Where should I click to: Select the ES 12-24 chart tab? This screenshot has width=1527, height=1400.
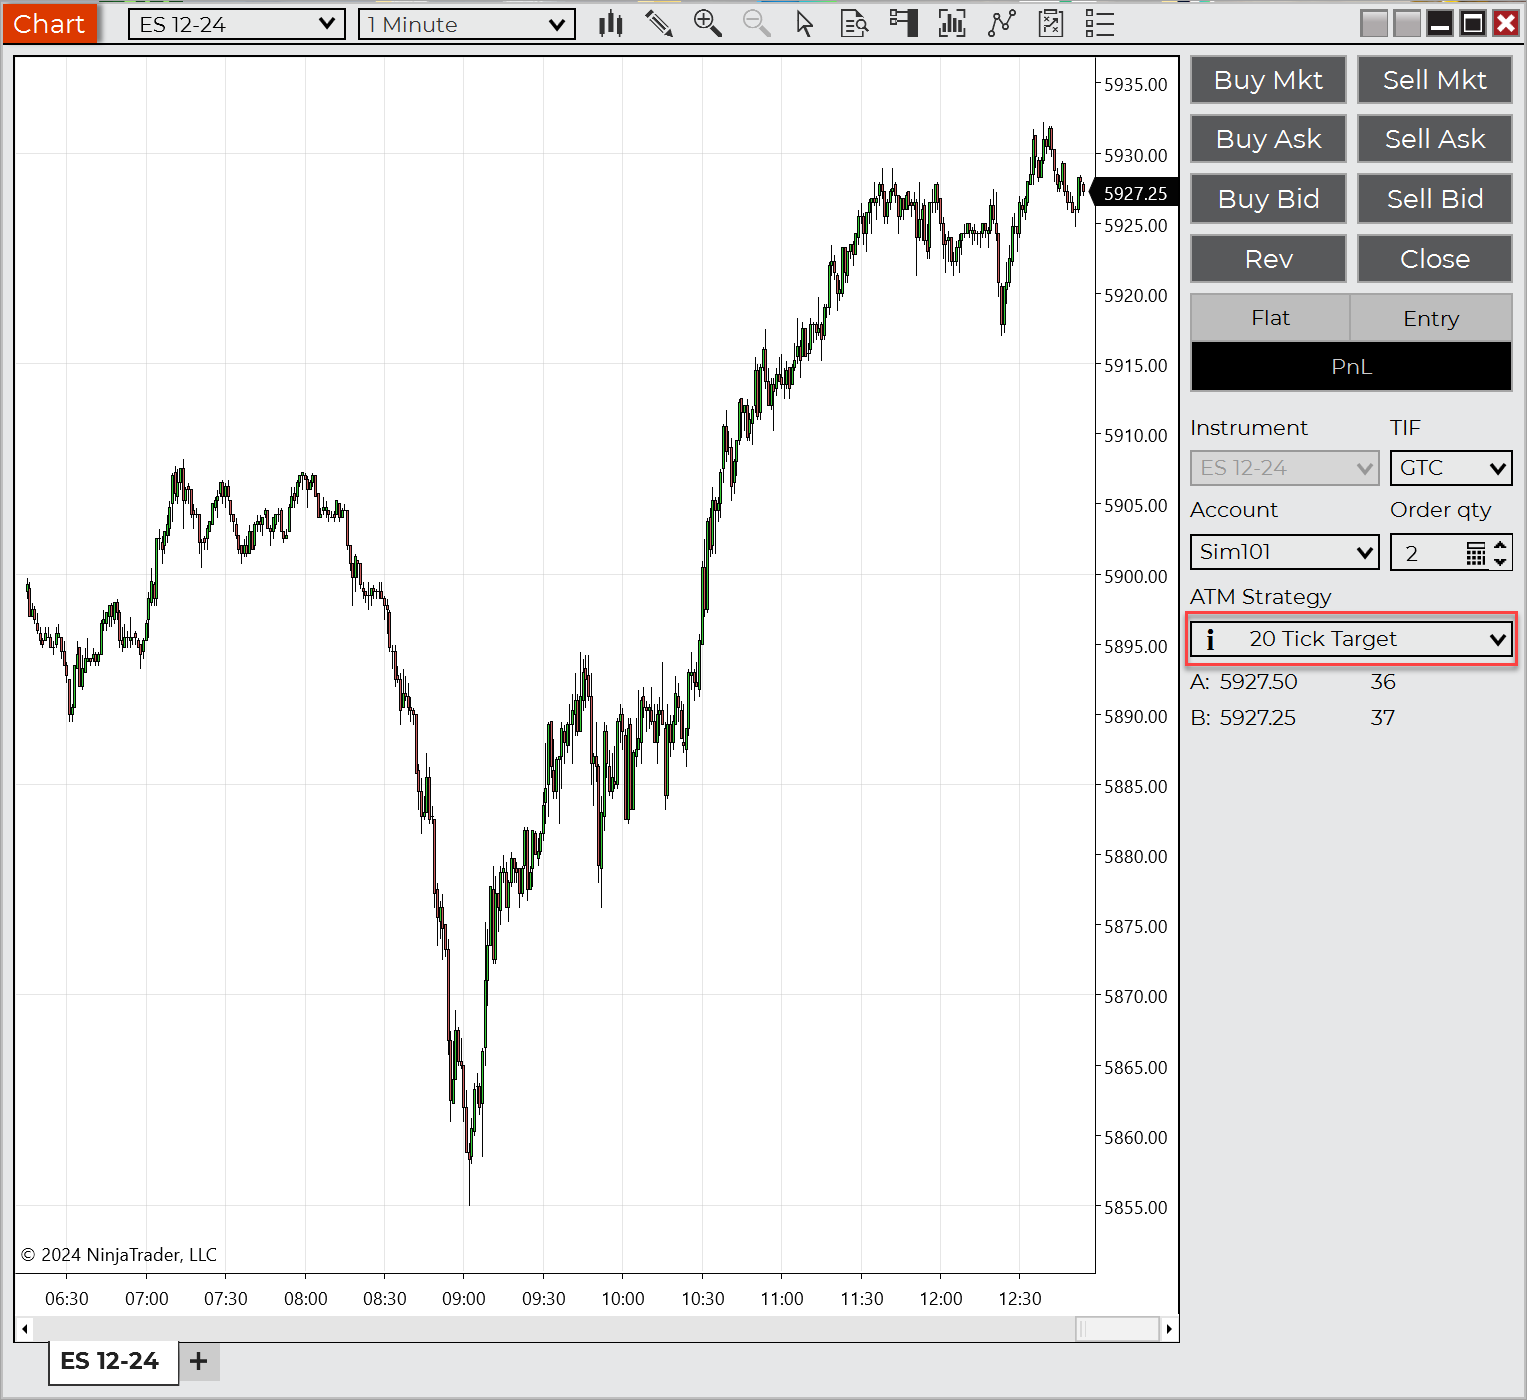[x=111, y=1362]
